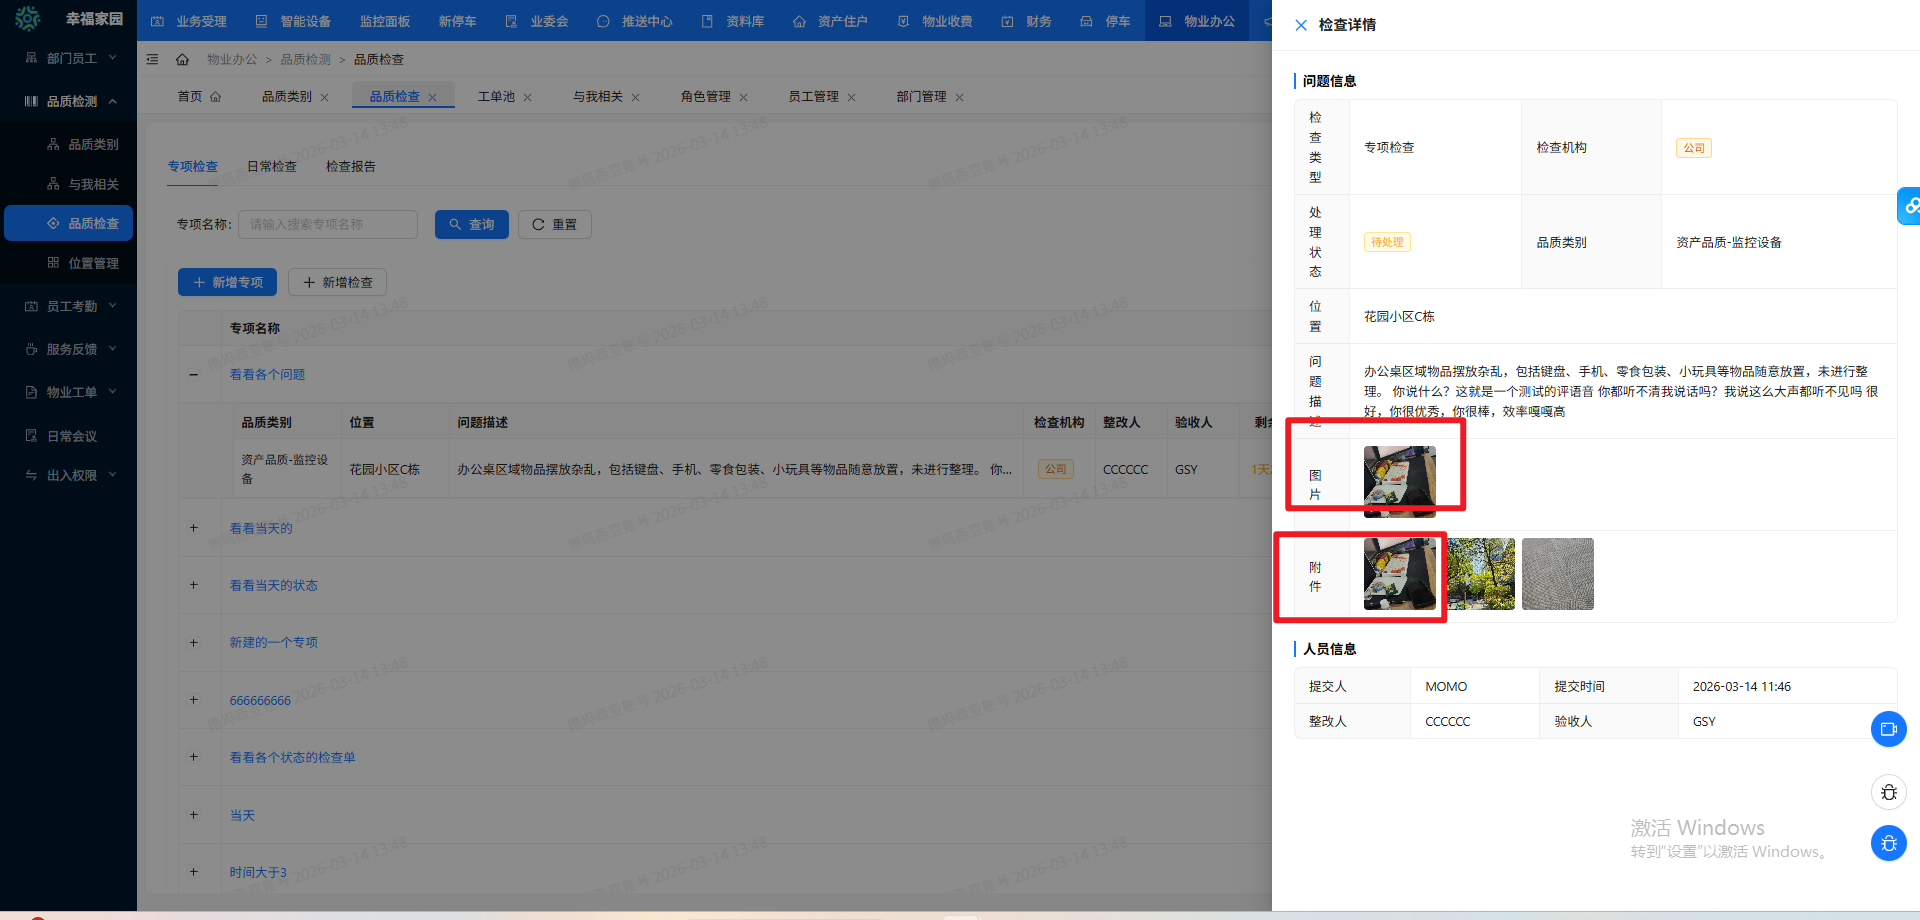Click the 推送中心 navigation icon
Image resolution: width=1920 pixels, height=920 pixels.
(602, 20)
